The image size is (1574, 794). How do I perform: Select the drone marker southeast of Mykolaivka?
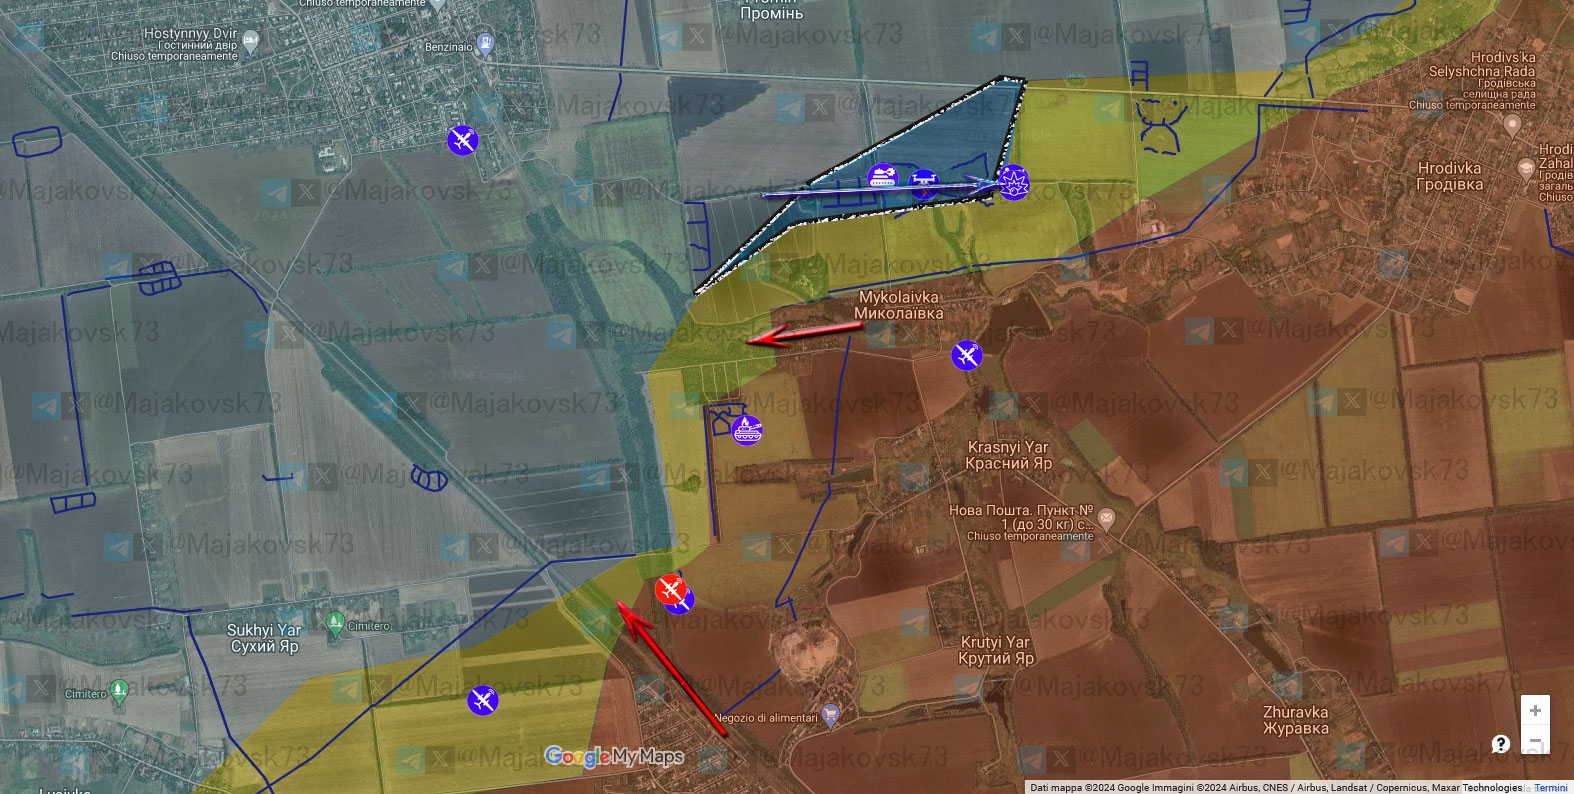[966, 355]
